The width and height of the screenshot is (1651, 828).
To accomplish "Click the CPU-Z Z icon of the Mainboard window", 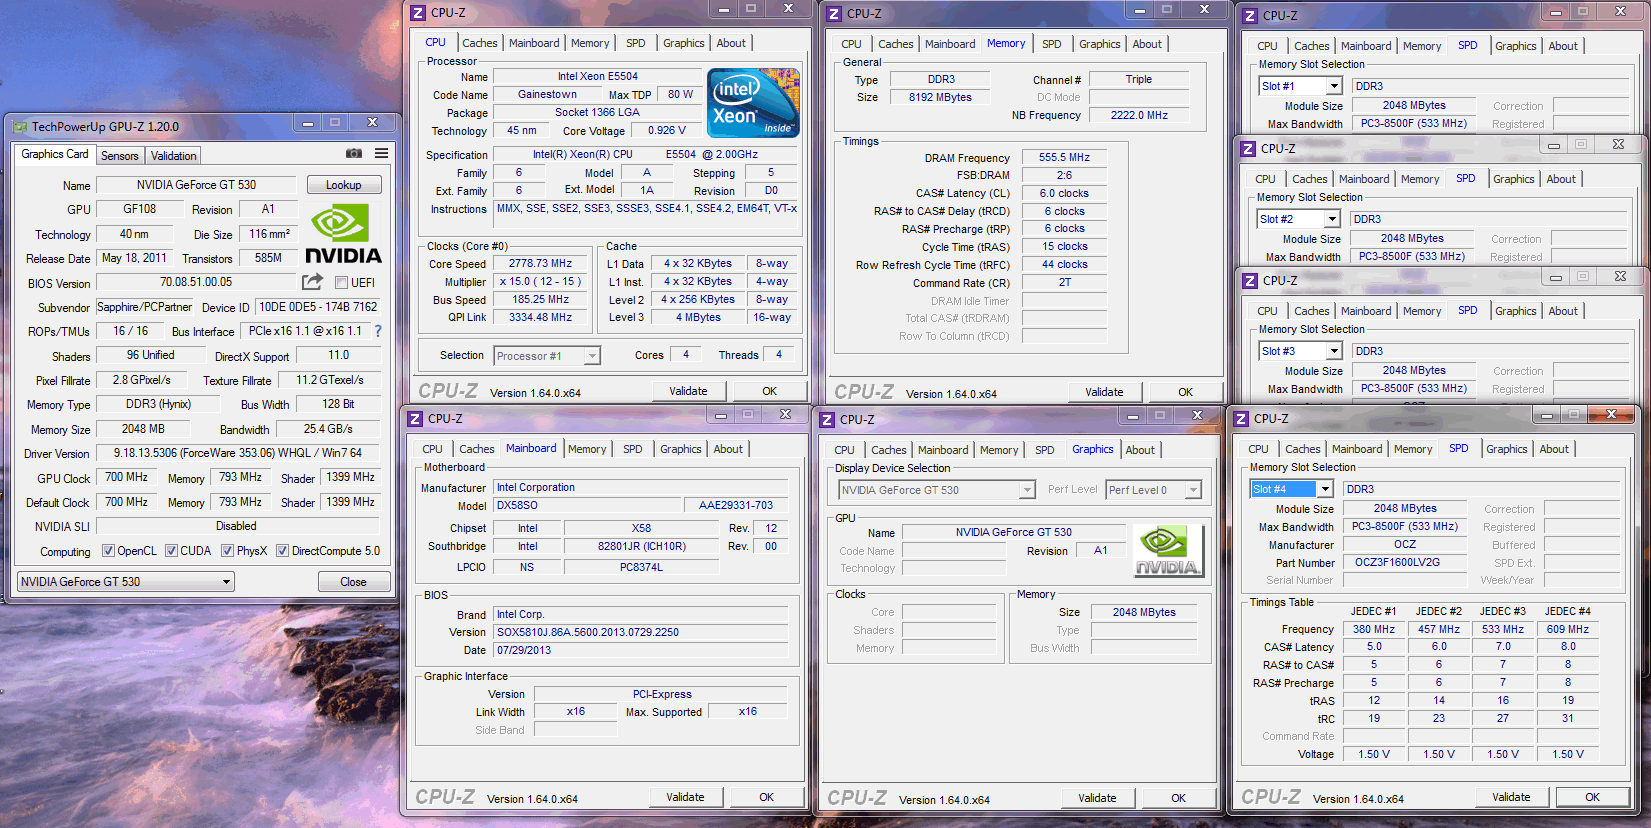I will (x=415, y=419).
